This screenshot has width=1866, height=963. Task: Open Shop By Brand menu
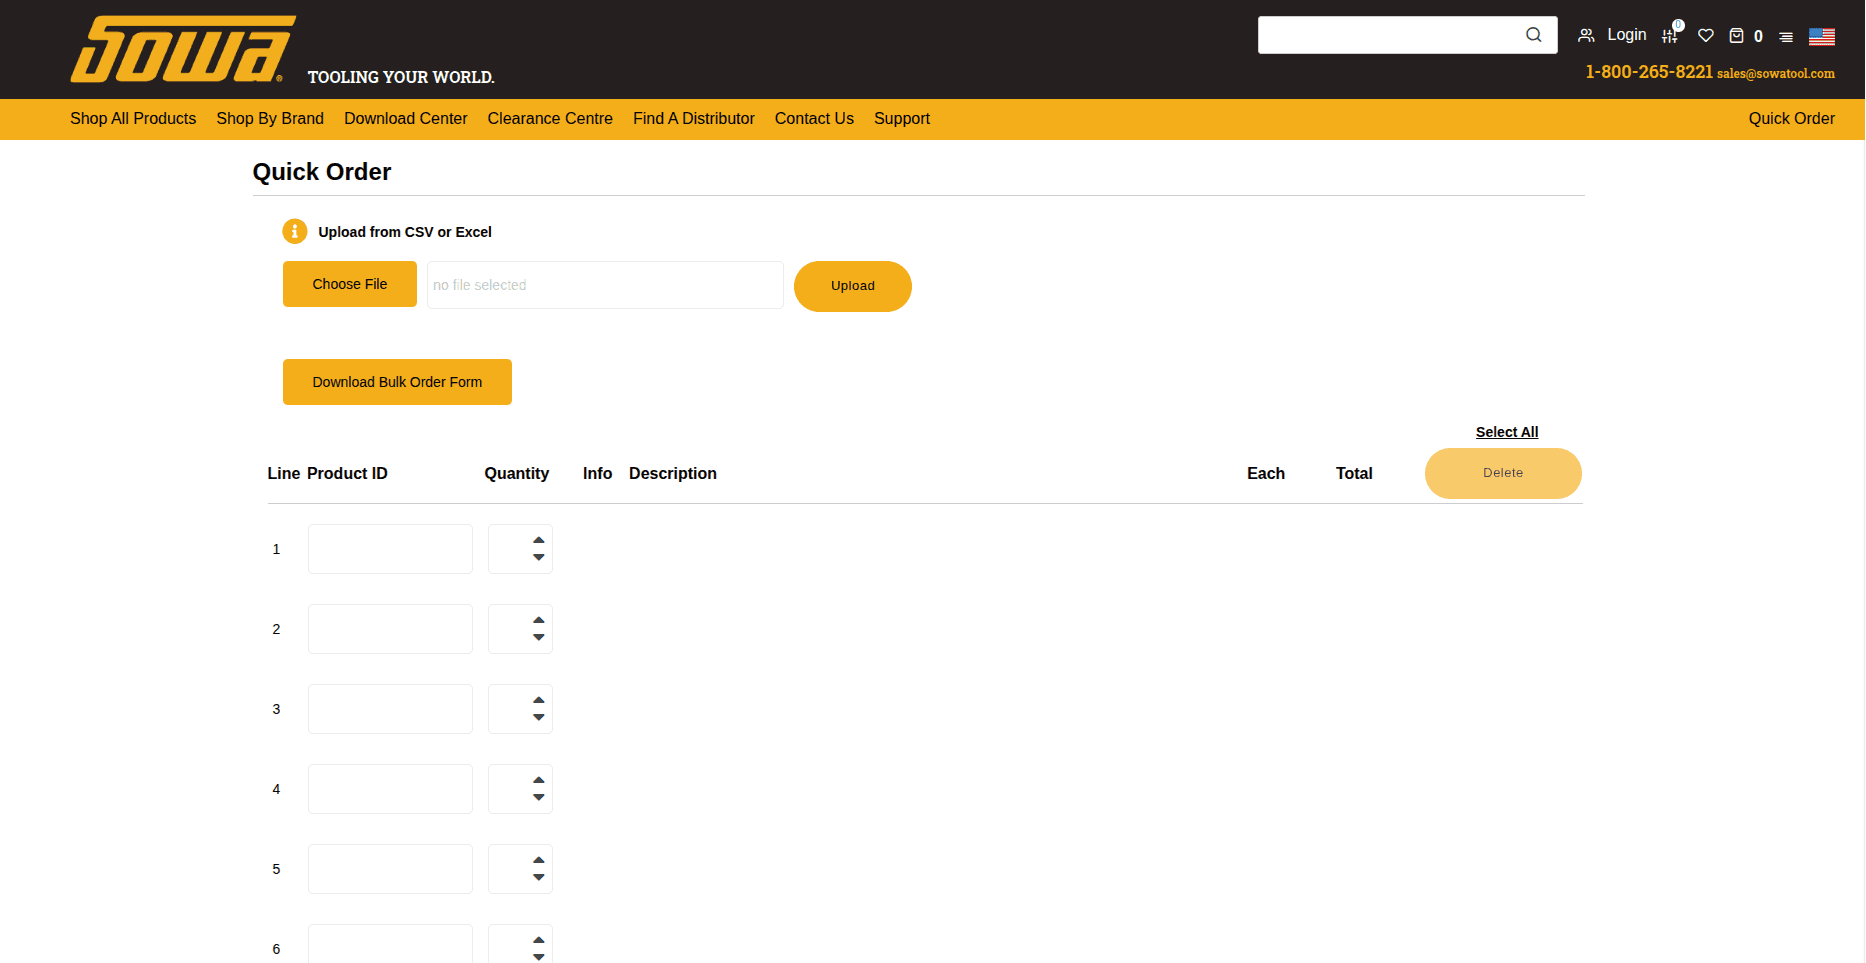click(x=270, y=118)
